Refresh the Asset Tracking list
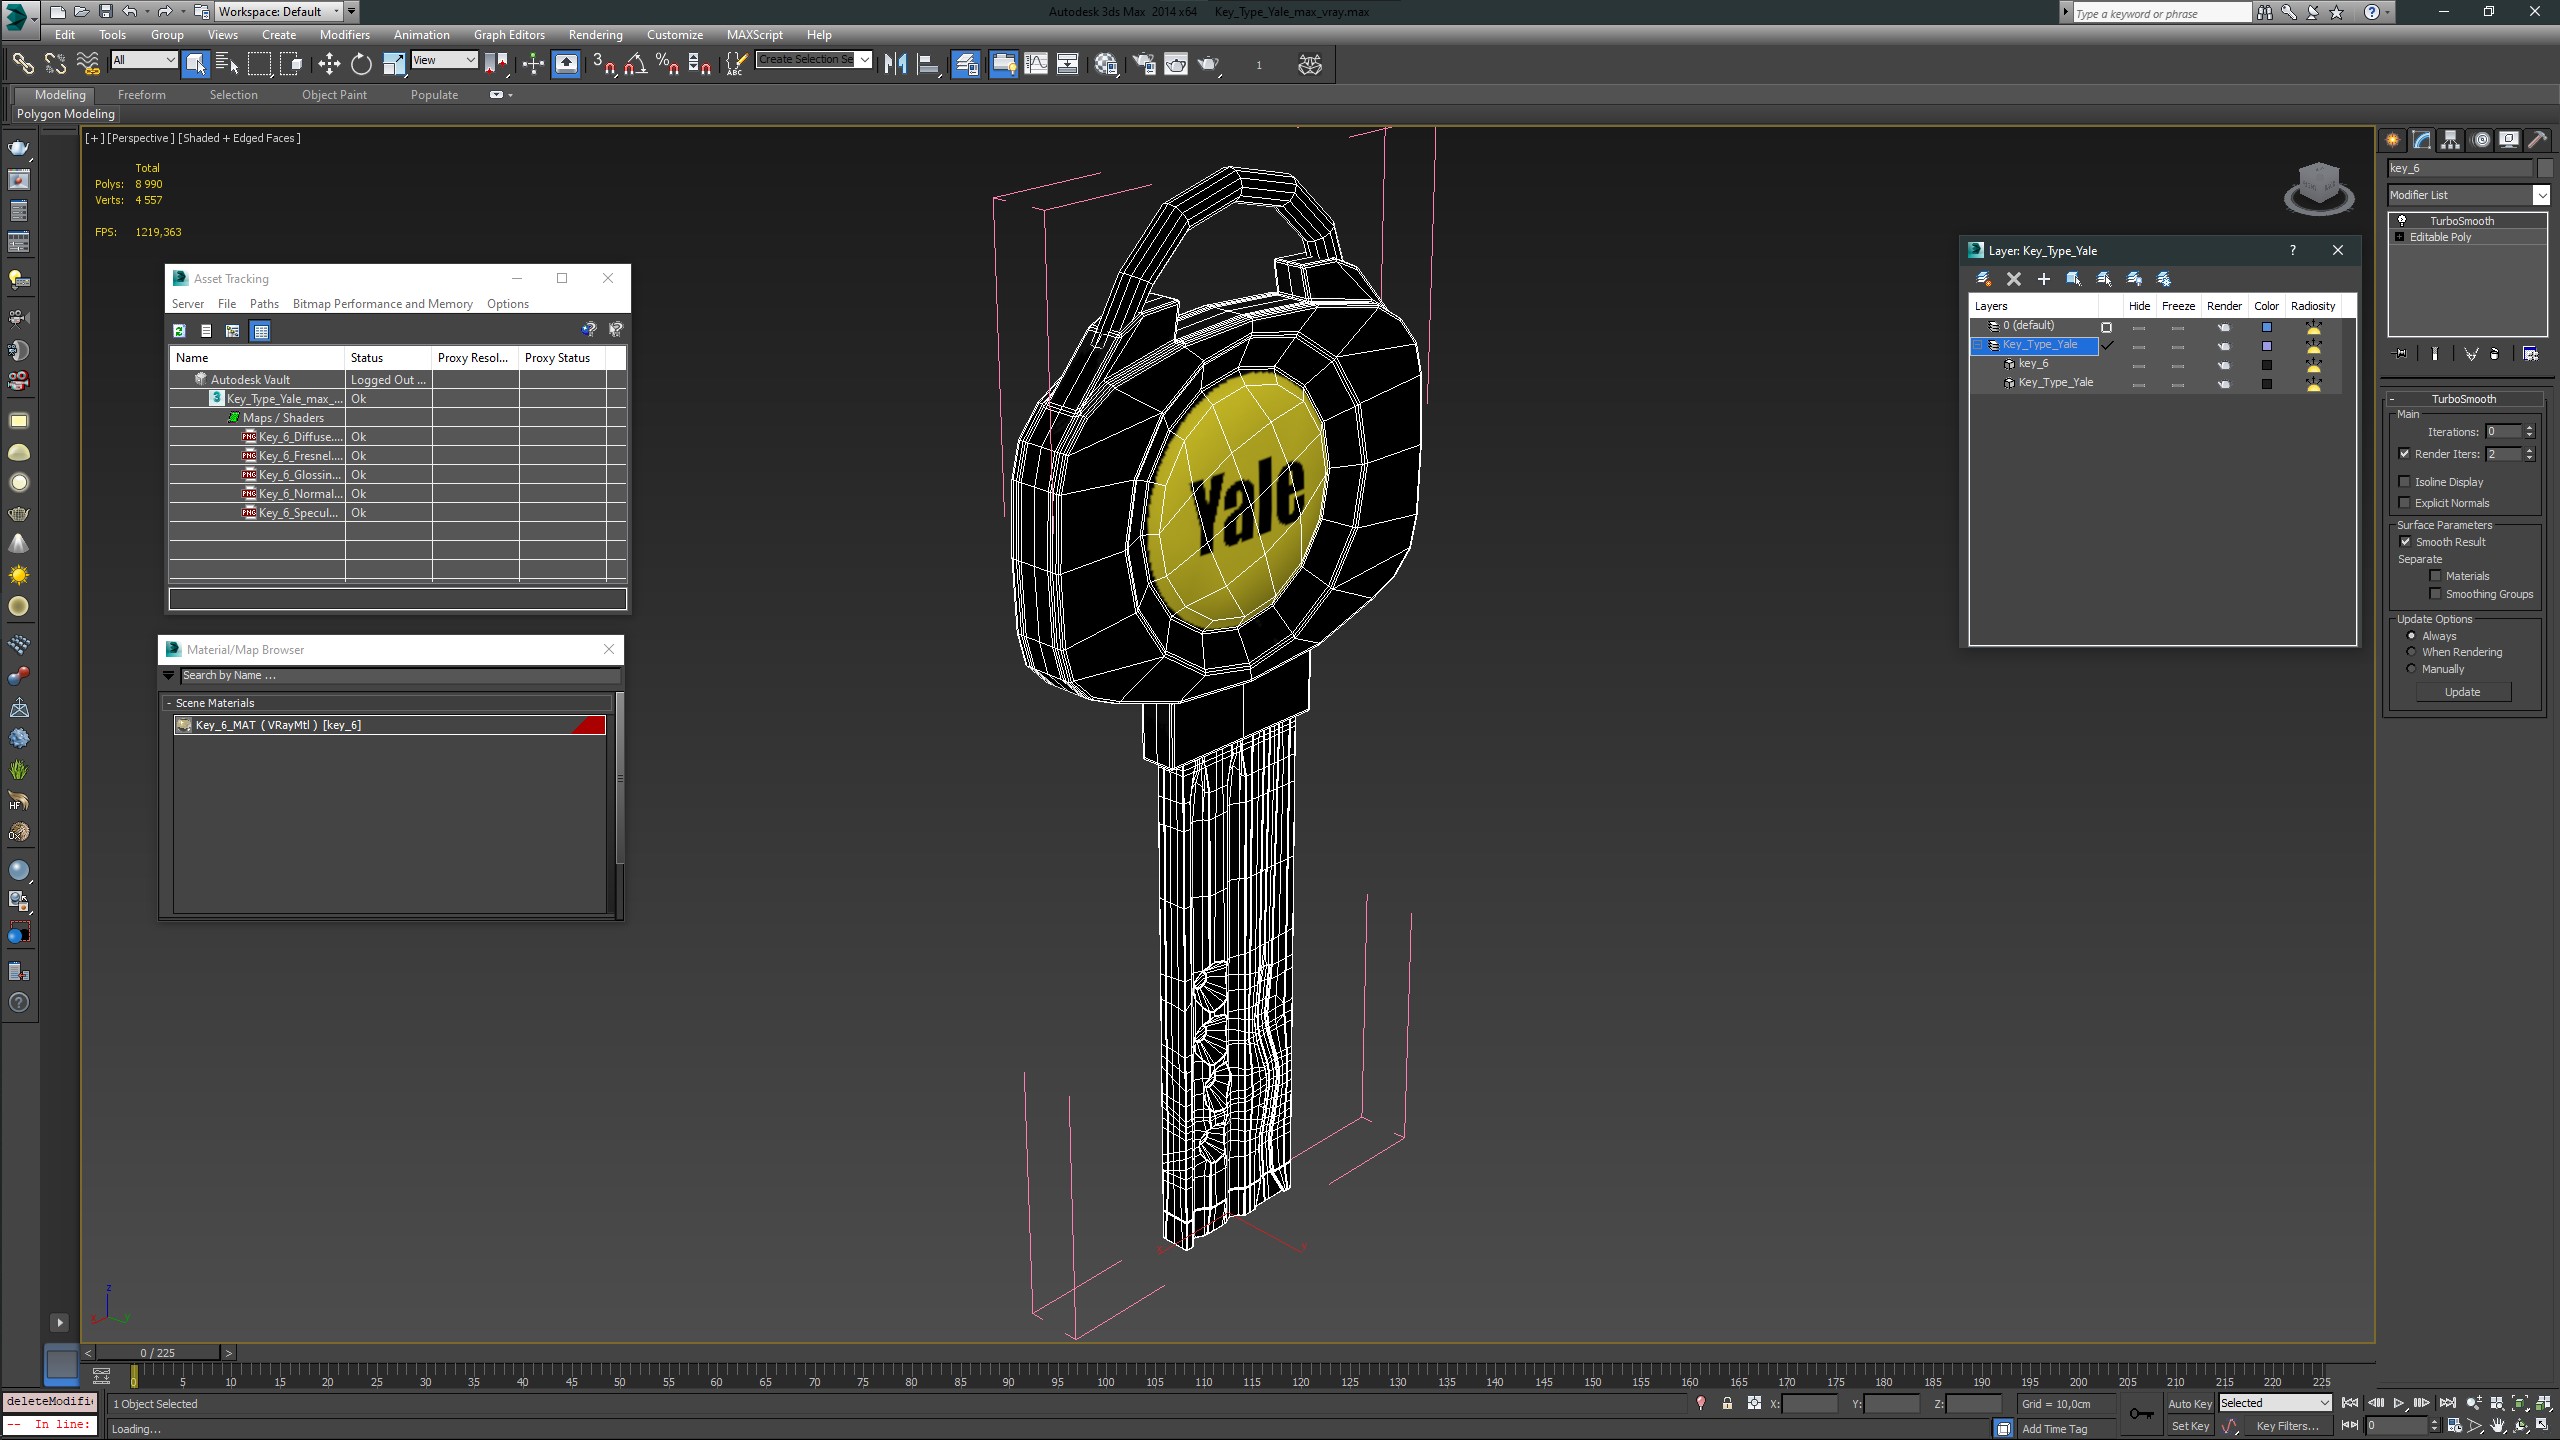Screen dimensions: 2560x1440 click(179, 331)
